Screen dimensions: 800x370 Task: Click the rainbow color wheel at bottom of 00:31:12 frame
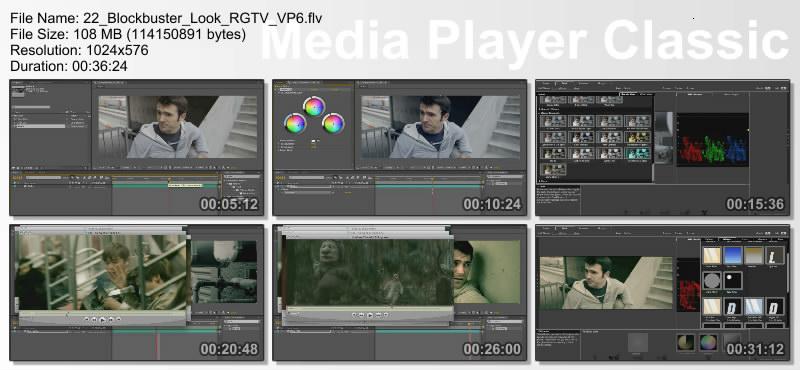click(708, 342)
